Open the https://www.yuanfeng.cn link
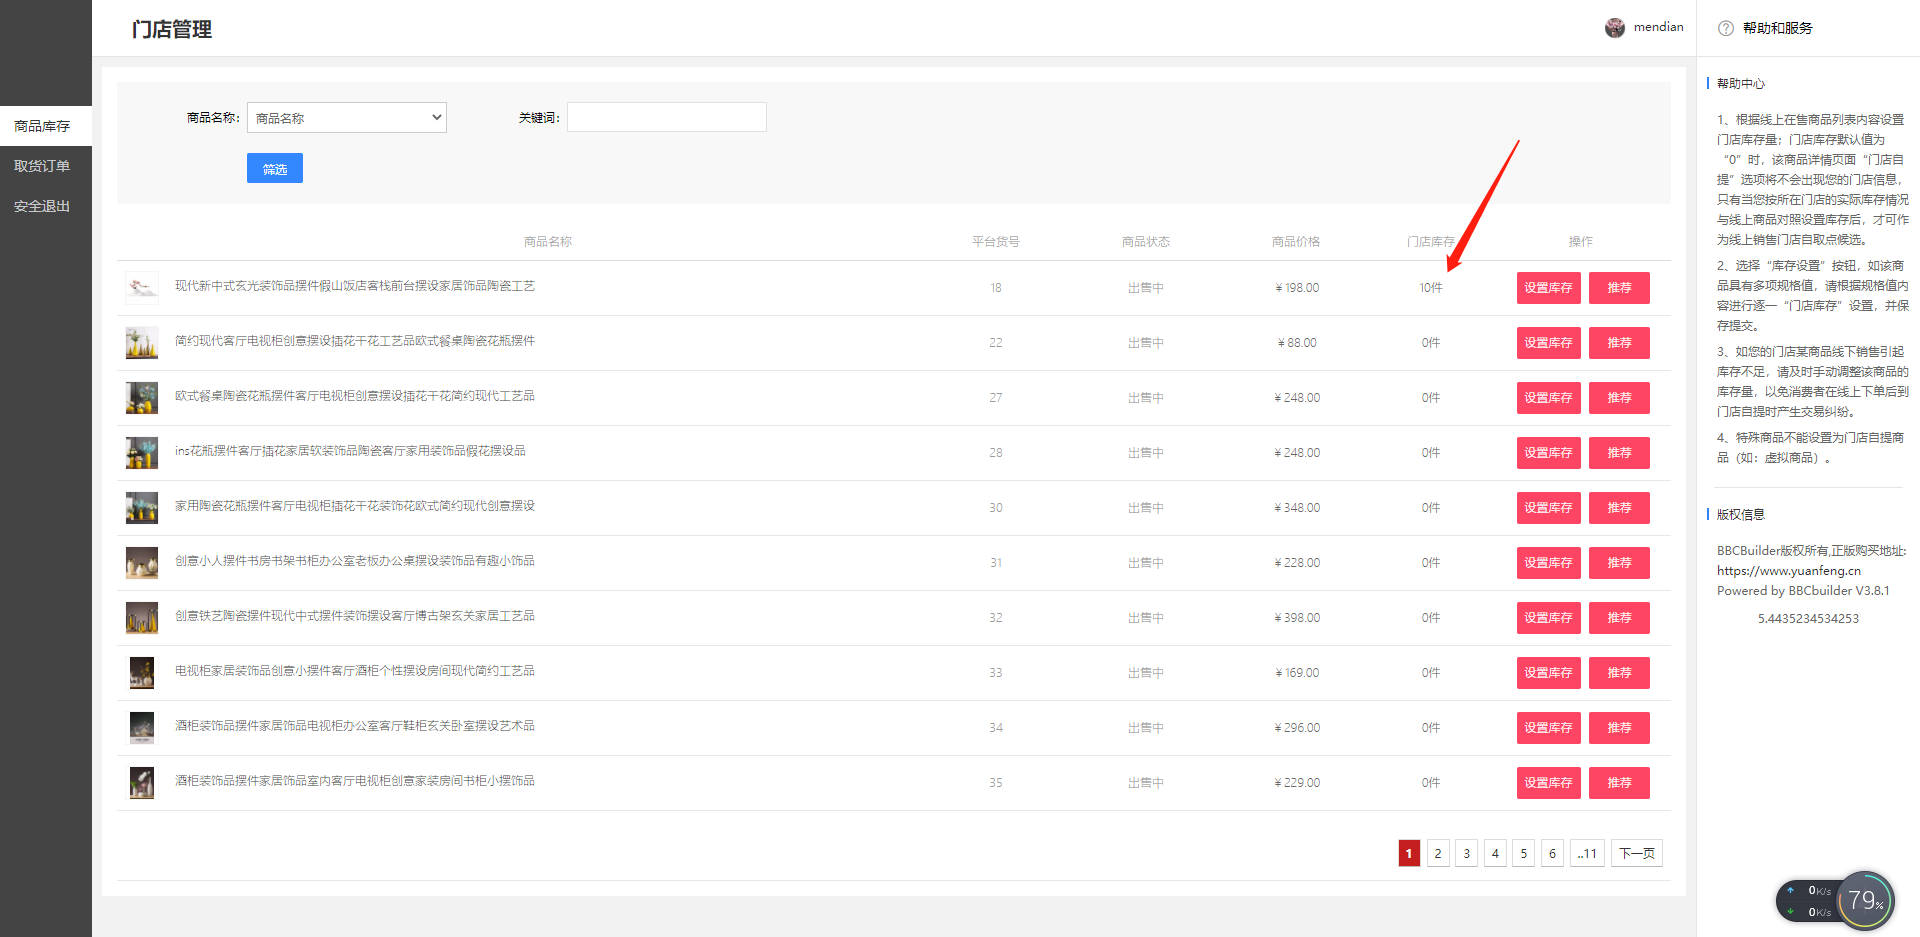Screen dimensions: 1920x937 coord(1789,571)
